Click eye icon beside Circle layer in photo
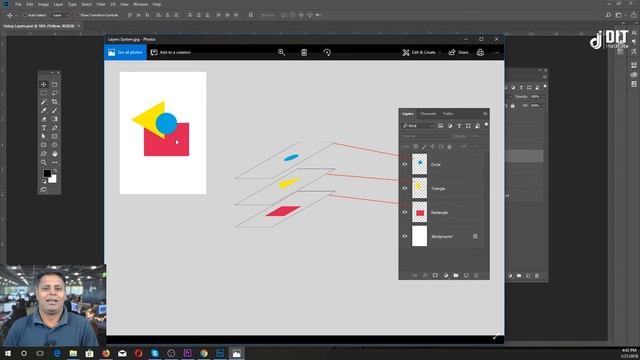The height and width of the screenshot is (360, 640). (404, 164)
